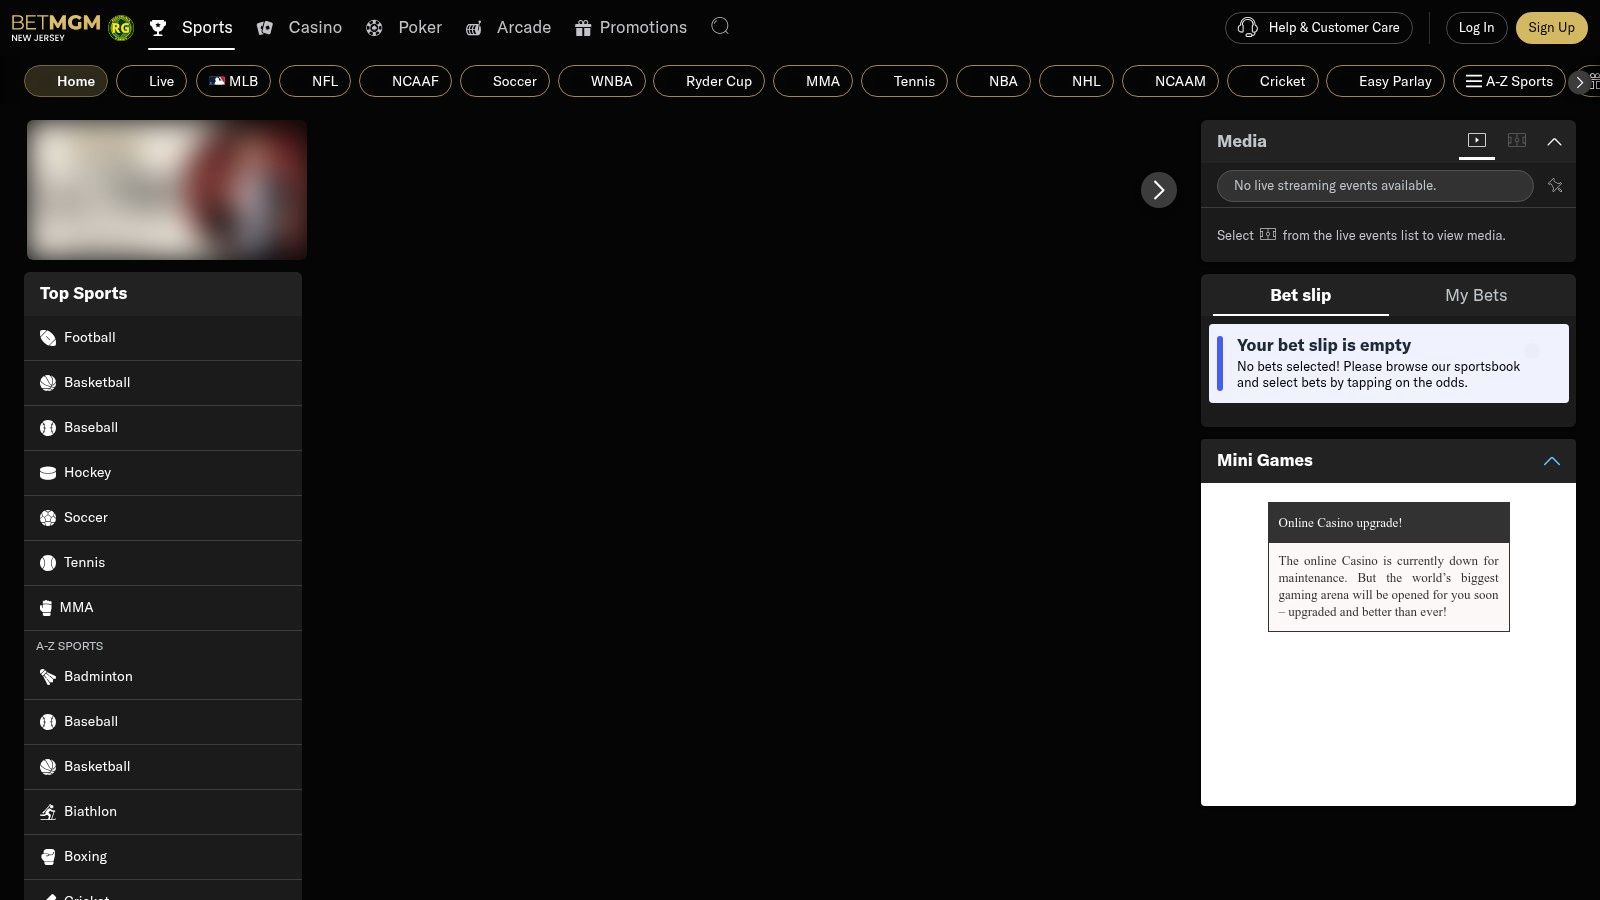Click the Sign Up button
This screenshot has width=1600, height=900.
(1551, 28)
